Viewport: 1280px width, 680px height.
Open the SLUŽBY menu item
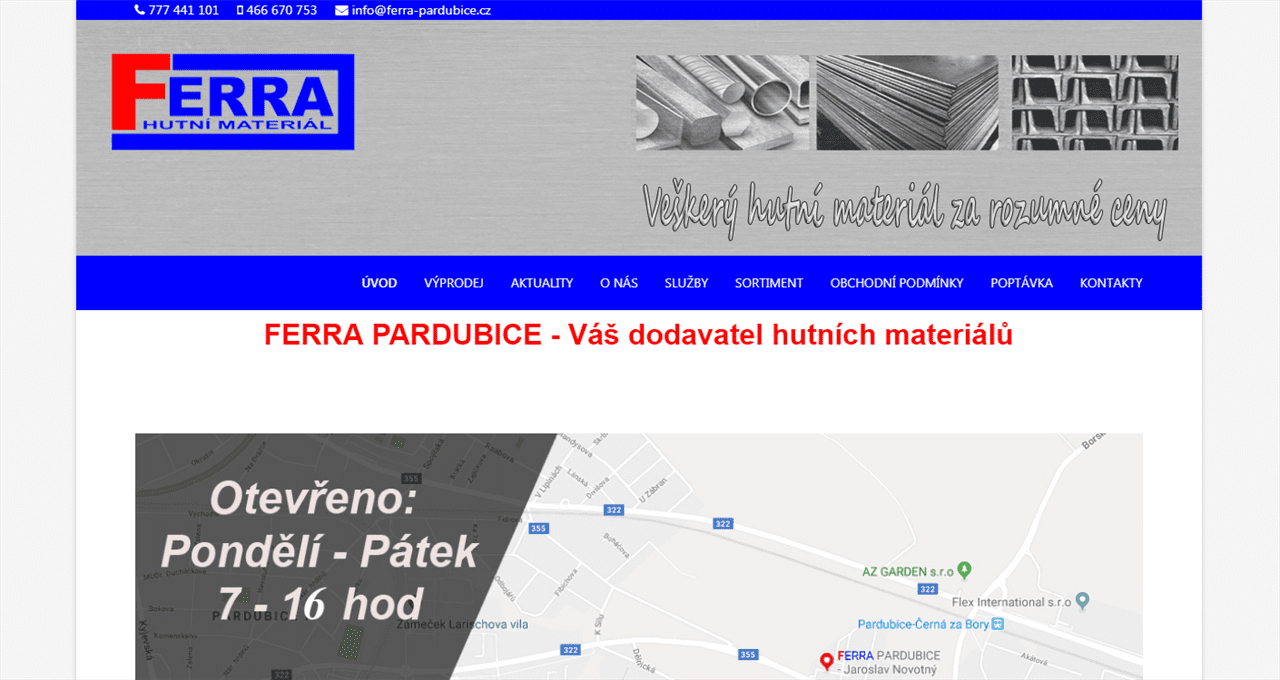click(686, 283)
